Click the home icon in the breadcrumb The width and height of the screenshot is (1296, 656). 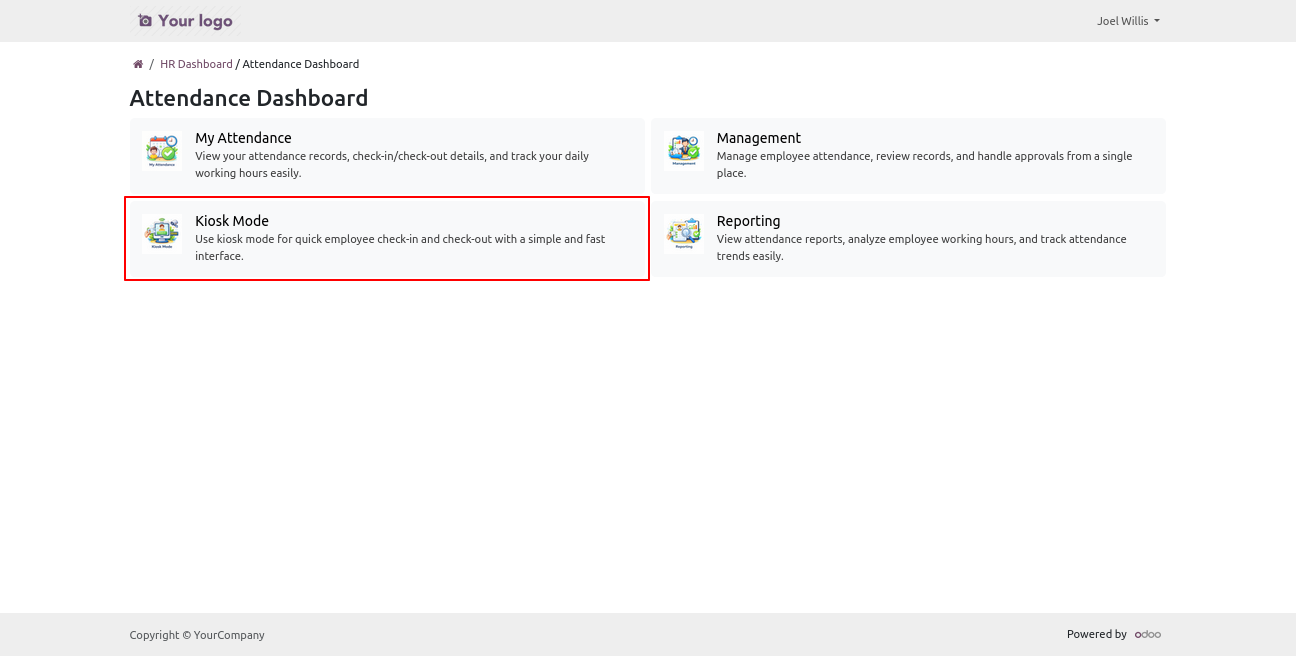coord(138,64)
